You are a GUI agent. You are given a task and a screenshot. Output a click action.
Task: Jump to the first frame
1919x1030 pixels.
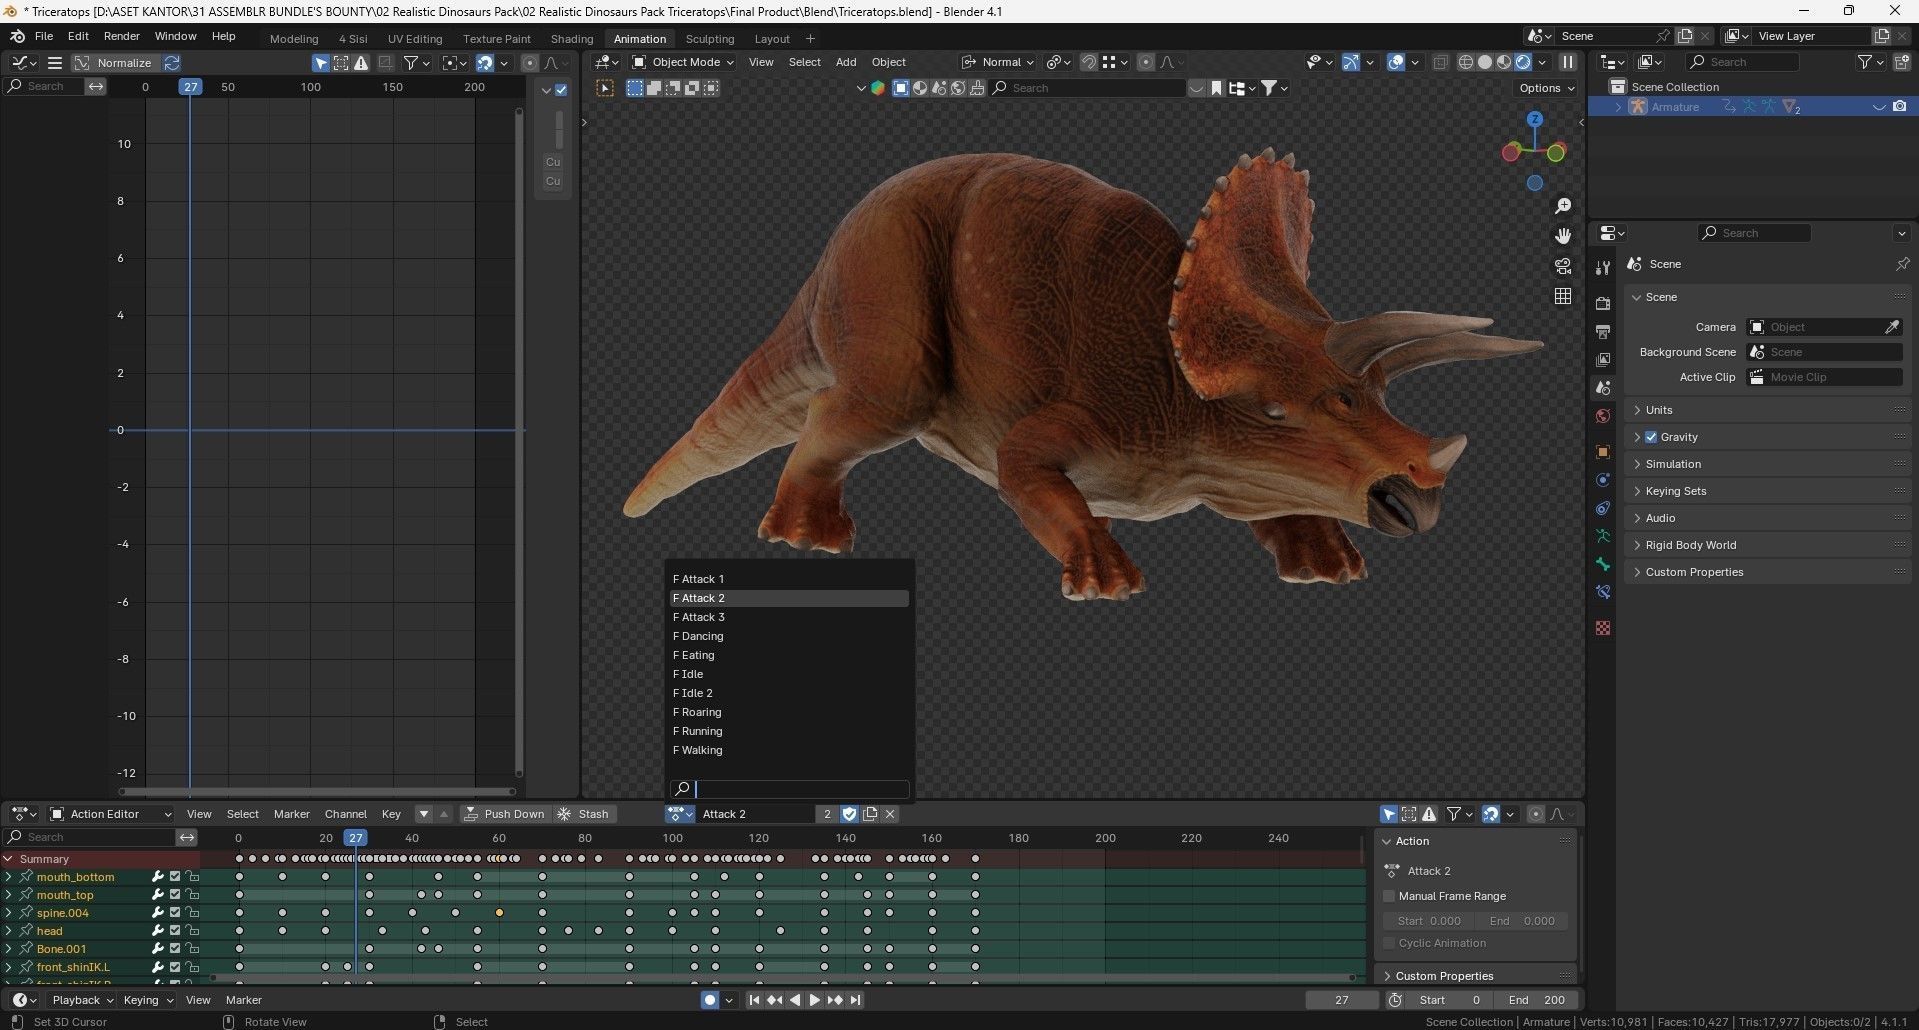[x=755, y=1000]
